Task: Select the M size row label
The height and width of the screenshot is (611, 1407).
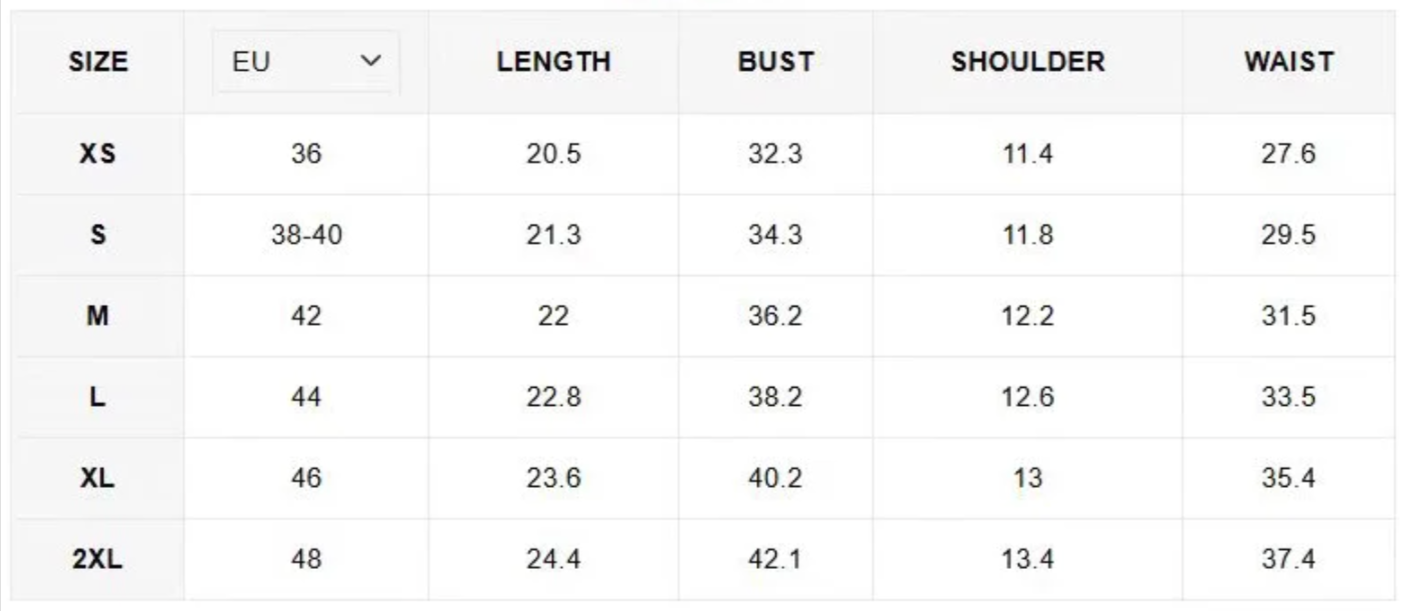Action: coord(98,317)
